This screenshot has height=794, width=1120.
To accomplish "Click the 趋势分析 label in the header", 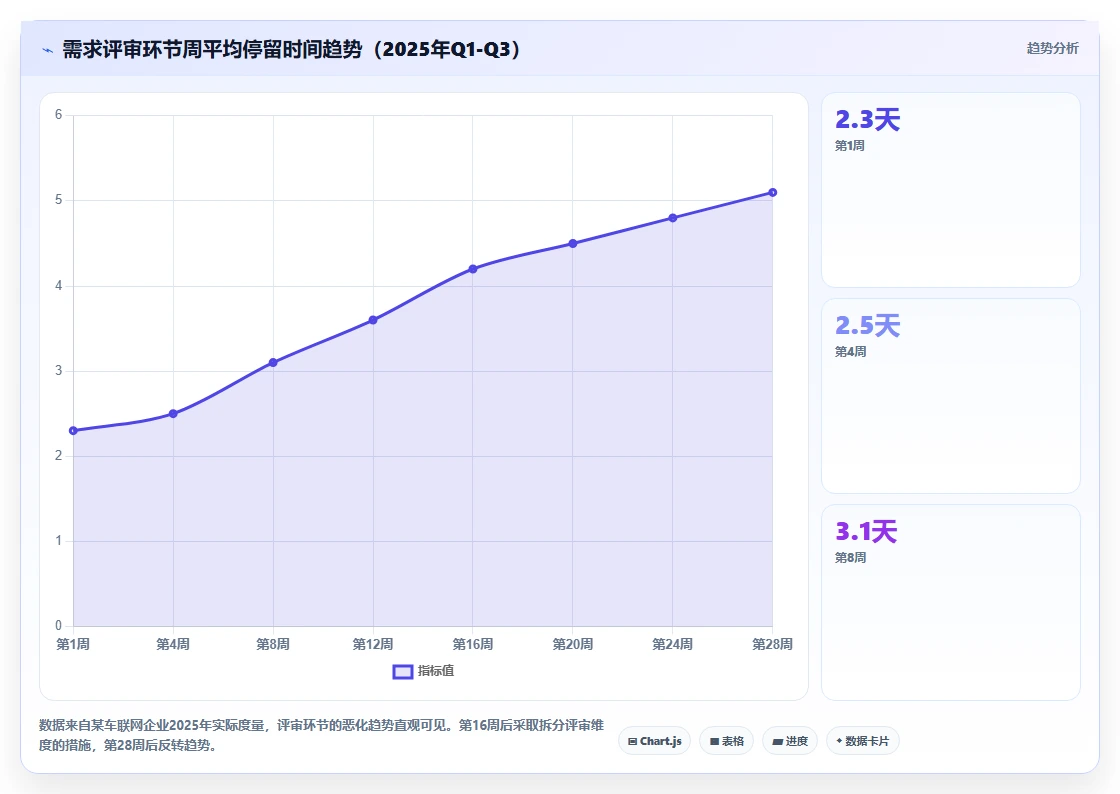I will pyautogui.click(x=1052, y=48).
